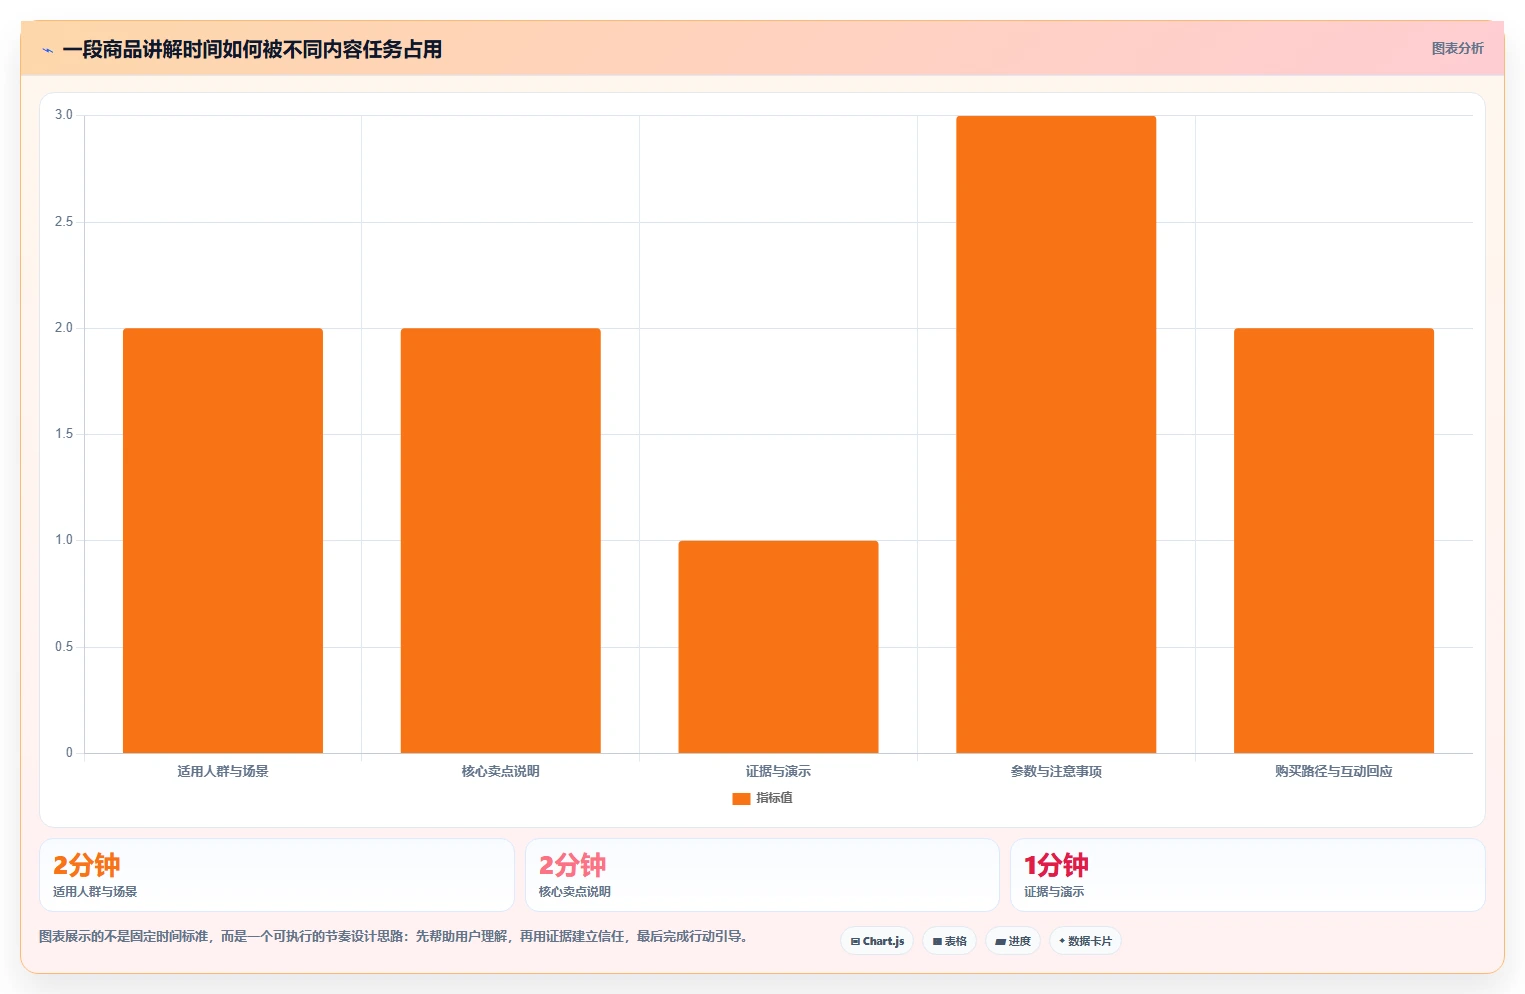Open the 2分钟 核心卖点说明 data card
This screenshot has height=994, width=1525.
pyautogui.click(x=762, y=875)
